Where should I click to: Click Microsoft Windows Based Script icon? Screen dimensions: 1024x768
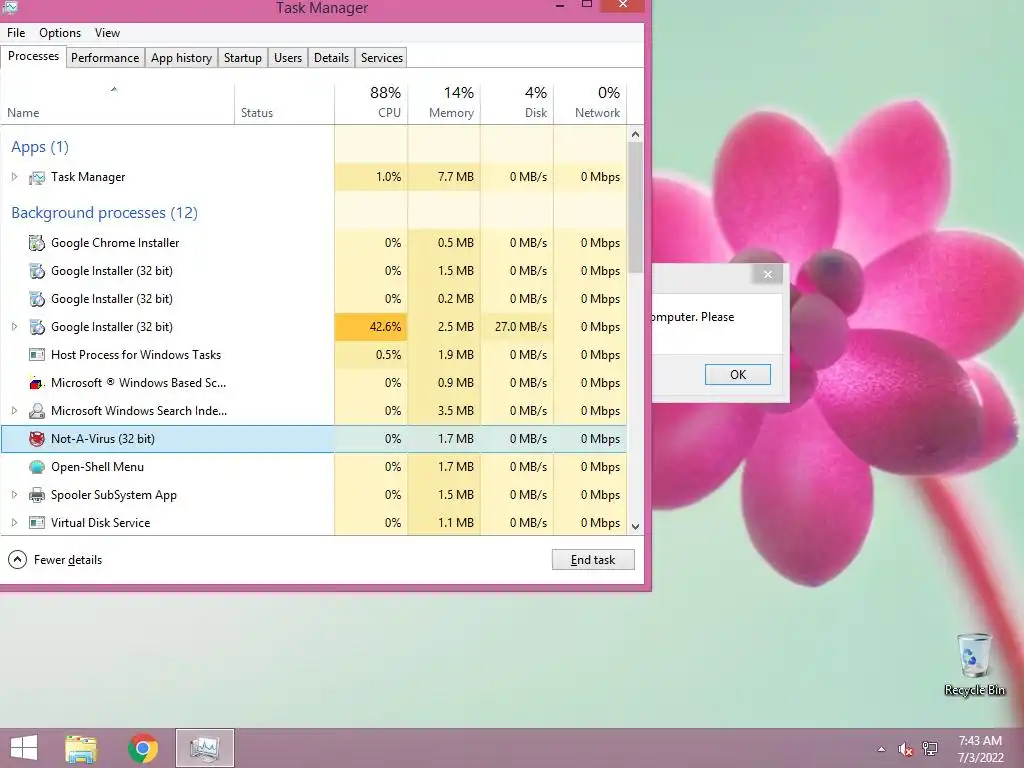click(37, 383)
